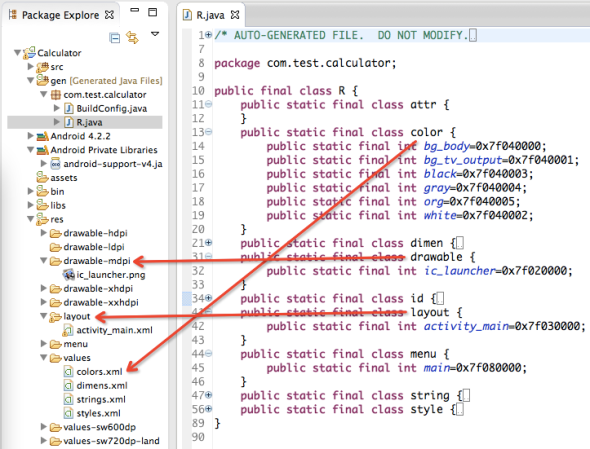Click the ic_launcher.png image icon

[69, 275]
